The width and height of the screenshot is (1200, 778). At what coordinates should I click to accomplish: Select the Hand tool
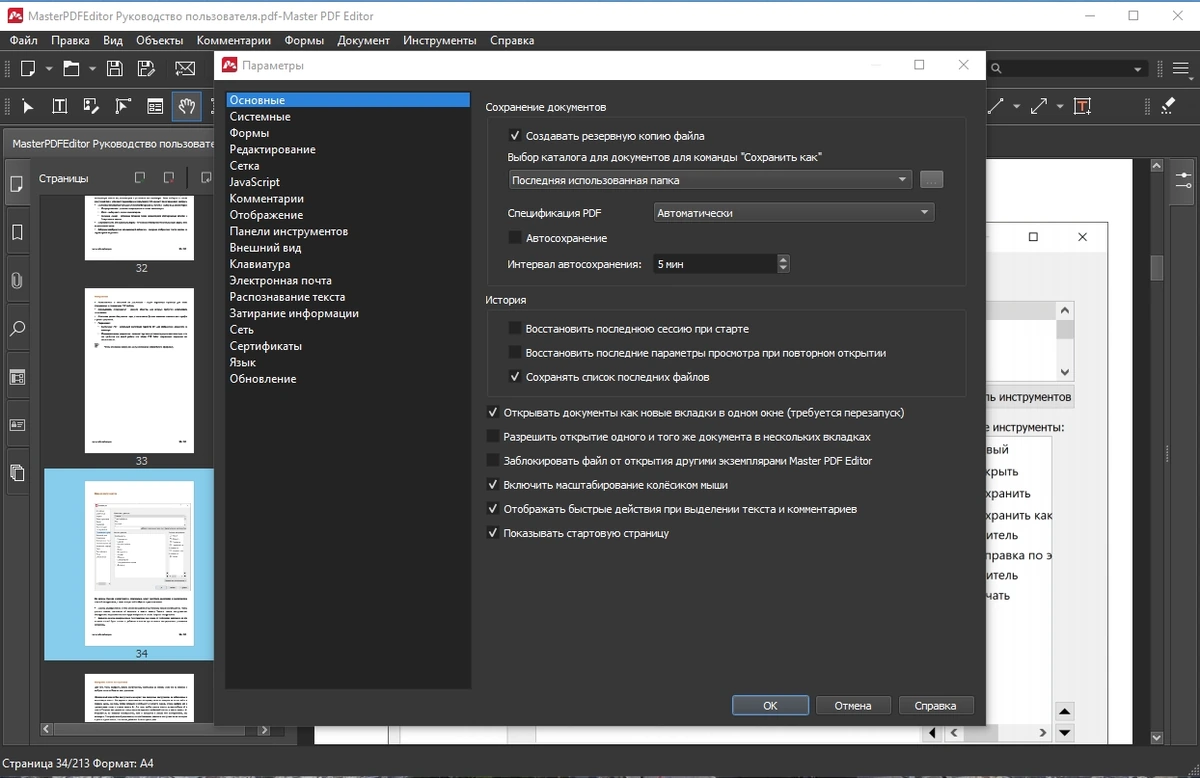pos(186,105)
